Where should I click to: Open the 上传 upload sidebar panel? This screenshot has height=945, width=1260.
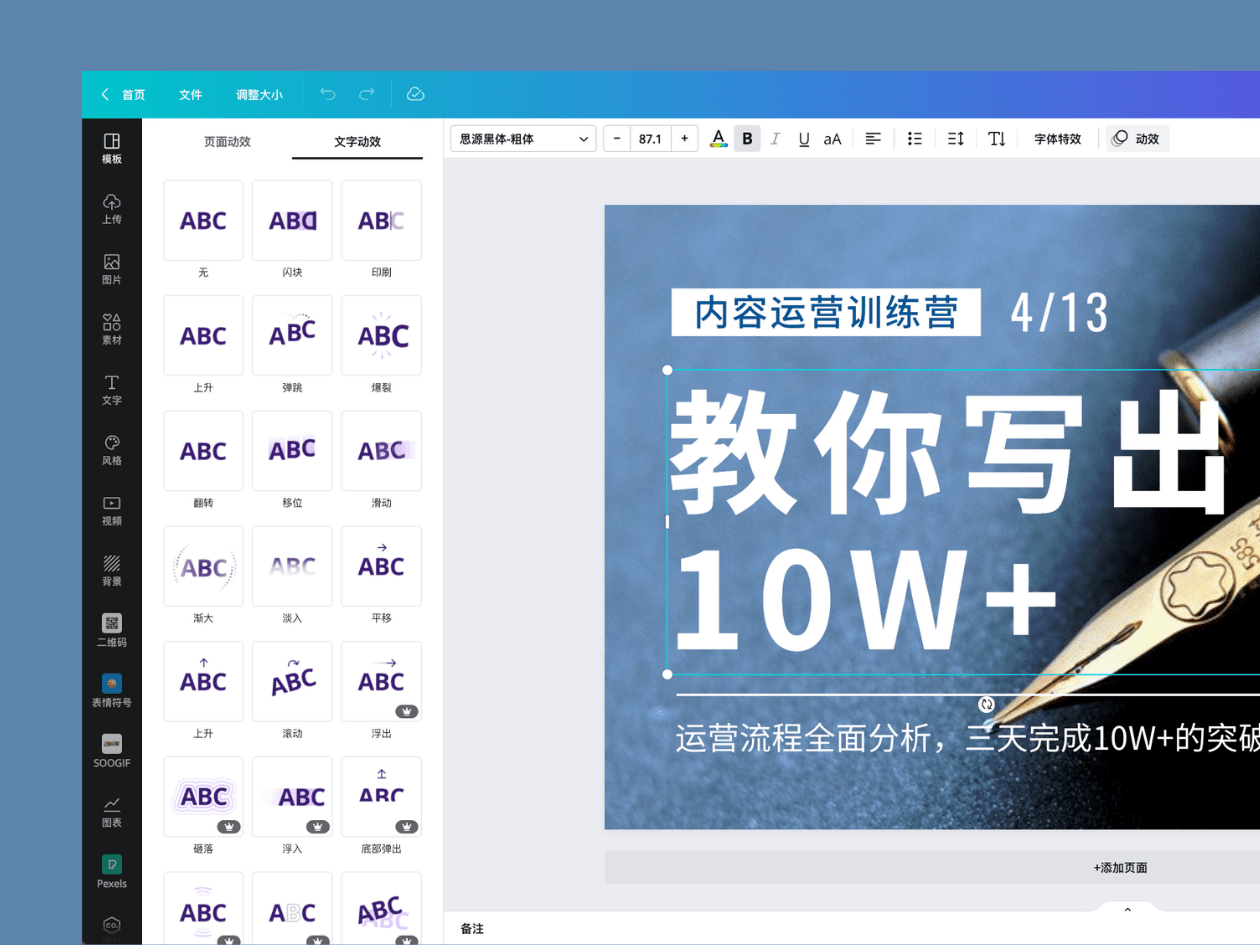tap(112, 208)
